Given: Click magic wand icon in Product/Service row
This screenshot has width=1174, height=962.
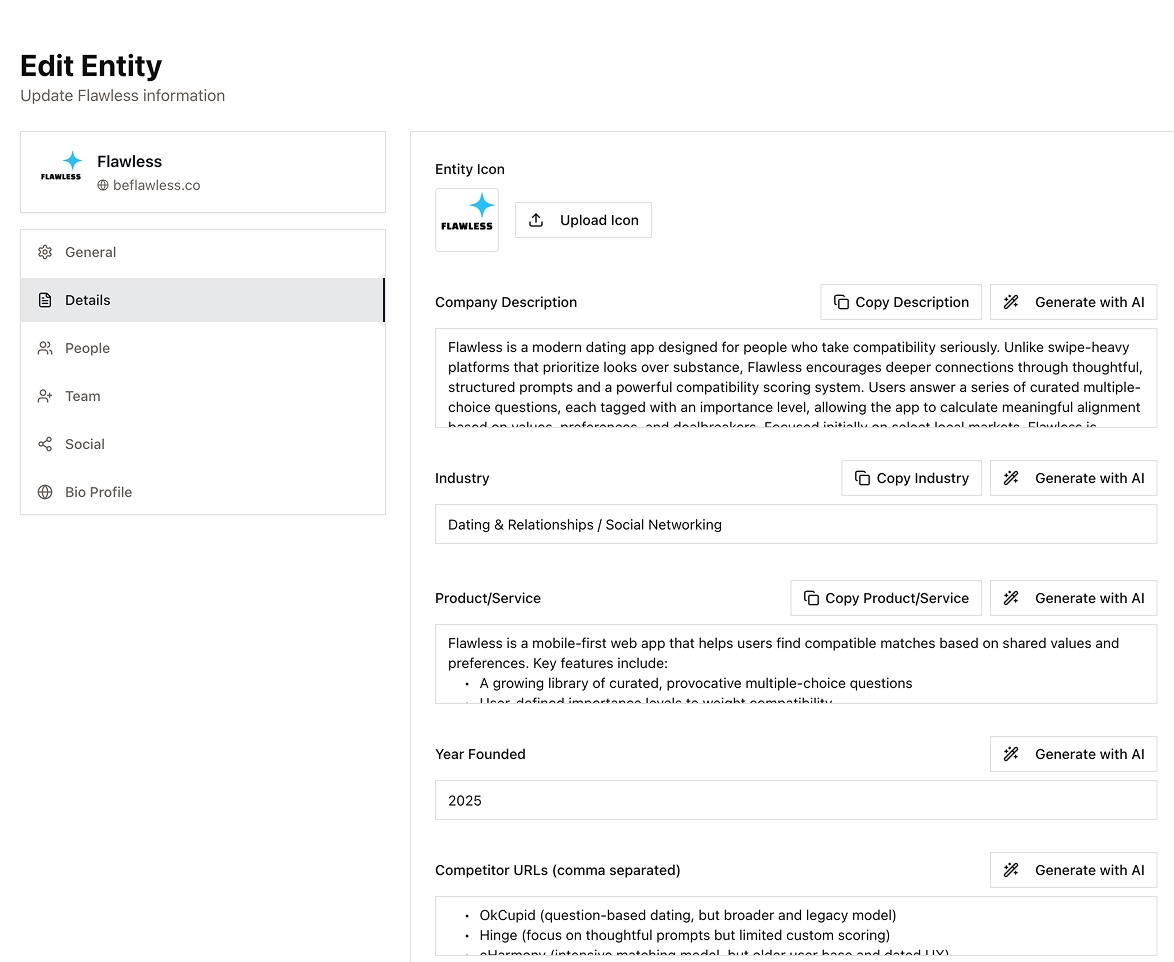Looking at the screenshot, I should 1011,597.
